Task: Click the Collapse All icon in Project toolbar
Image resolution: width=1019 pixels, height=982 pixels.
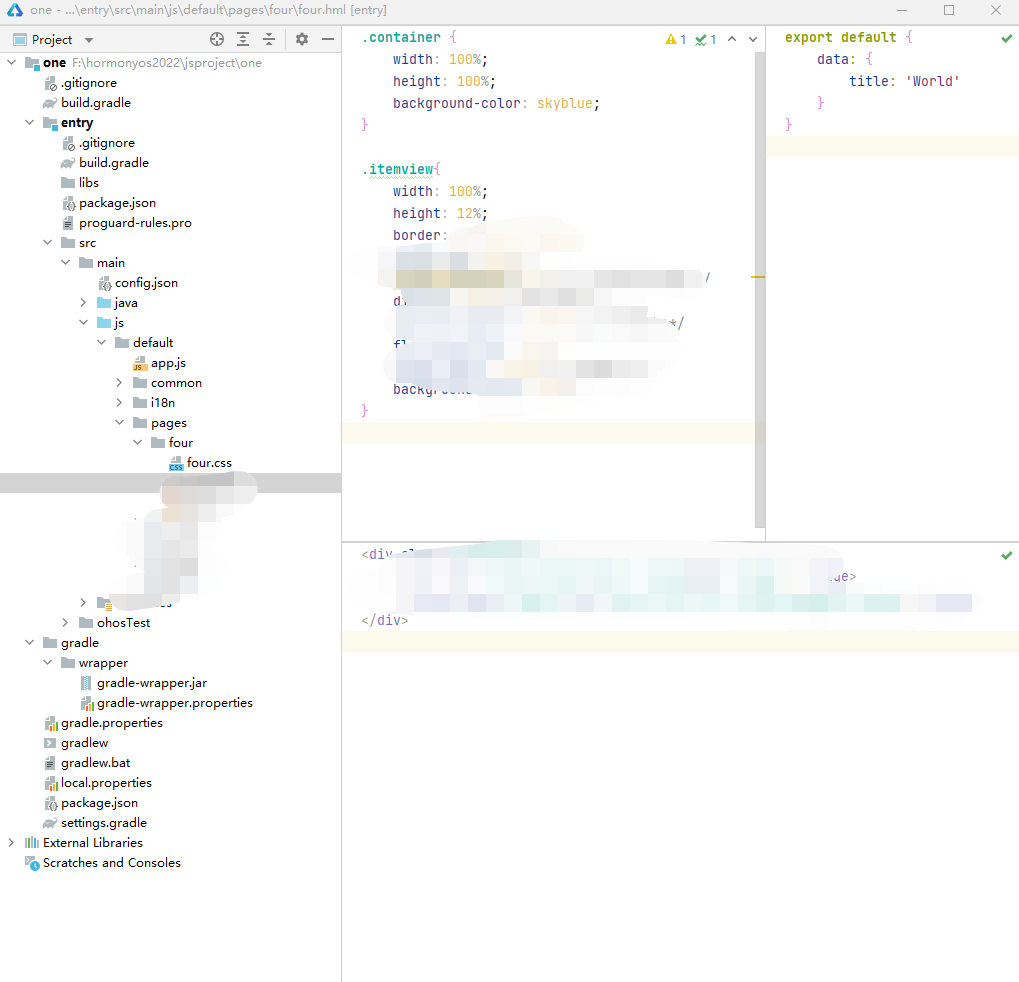Action: point(268,39)
